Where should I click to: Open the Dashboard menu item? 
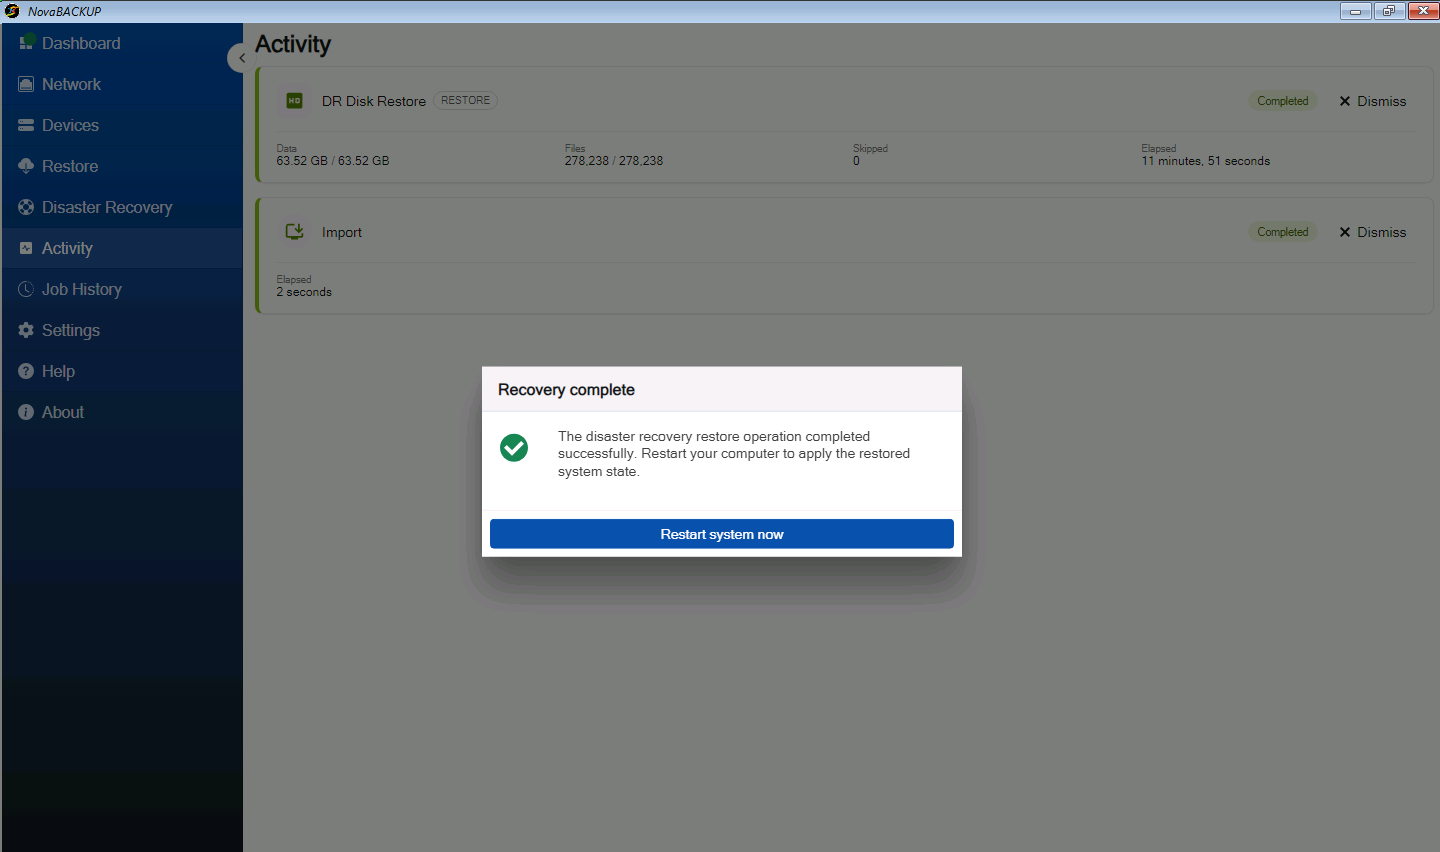point(122,43)
